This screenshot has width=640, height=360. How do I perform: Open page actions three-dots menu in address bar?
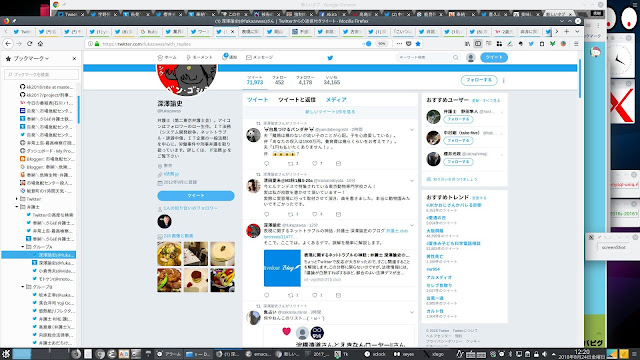tap(399, 44)
